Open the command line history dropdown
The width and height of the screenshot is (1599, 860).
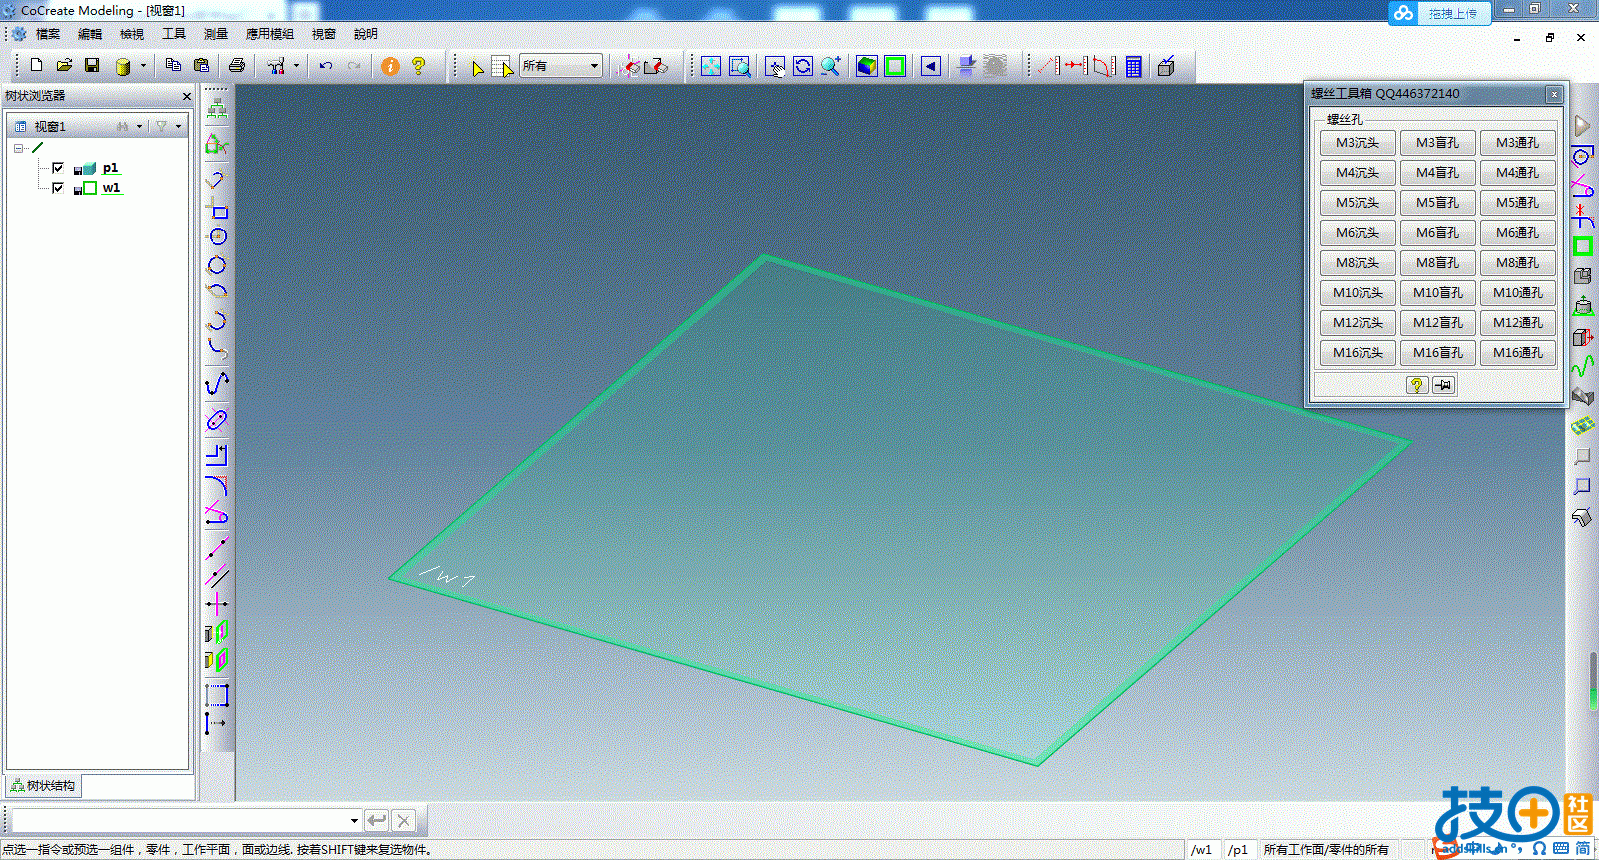point(354,821)
